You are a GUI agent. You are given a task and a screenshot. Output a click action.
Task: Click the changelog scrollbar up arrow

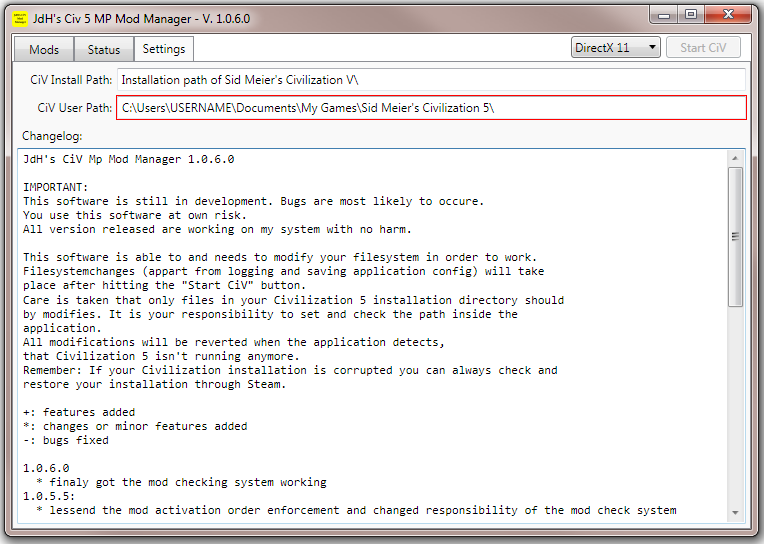point(735,158)
